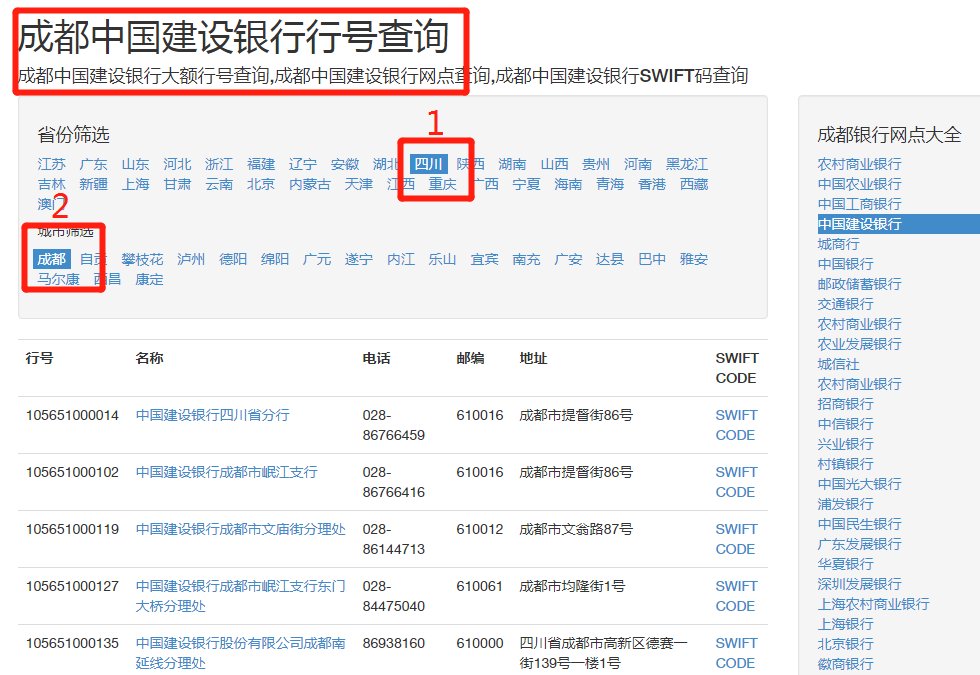
Task: Open the 岷江支行东门大桥分理处 branch link
Action: 241,596
